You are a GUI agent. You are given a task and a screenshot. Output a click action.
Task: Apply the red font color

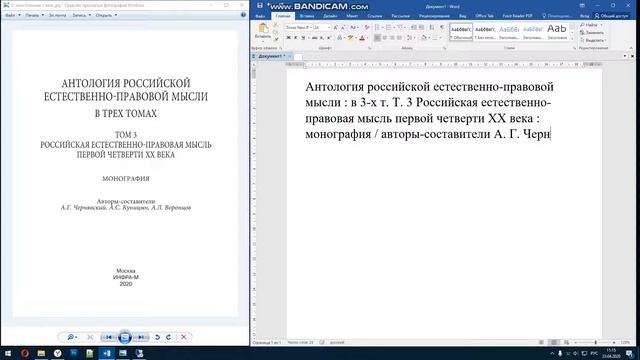tap(362, 38)
